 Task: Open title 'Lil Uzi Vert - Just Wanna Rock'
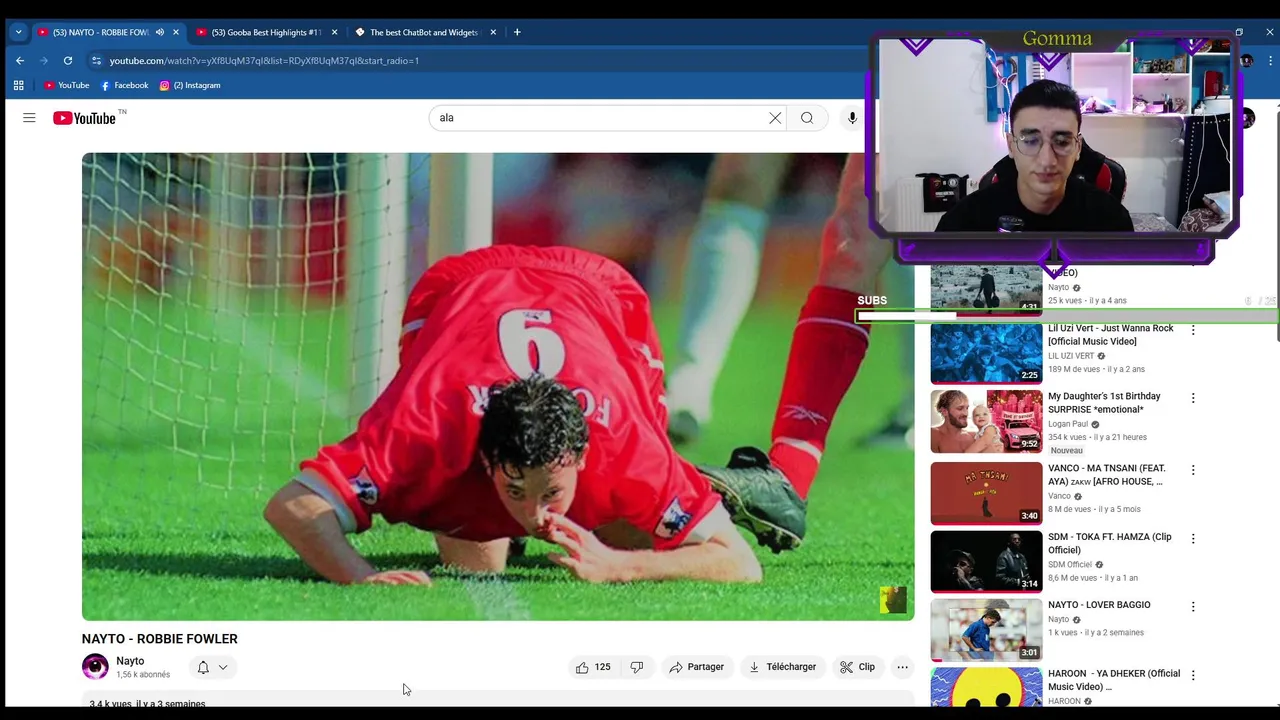(x=1111, y=335)
